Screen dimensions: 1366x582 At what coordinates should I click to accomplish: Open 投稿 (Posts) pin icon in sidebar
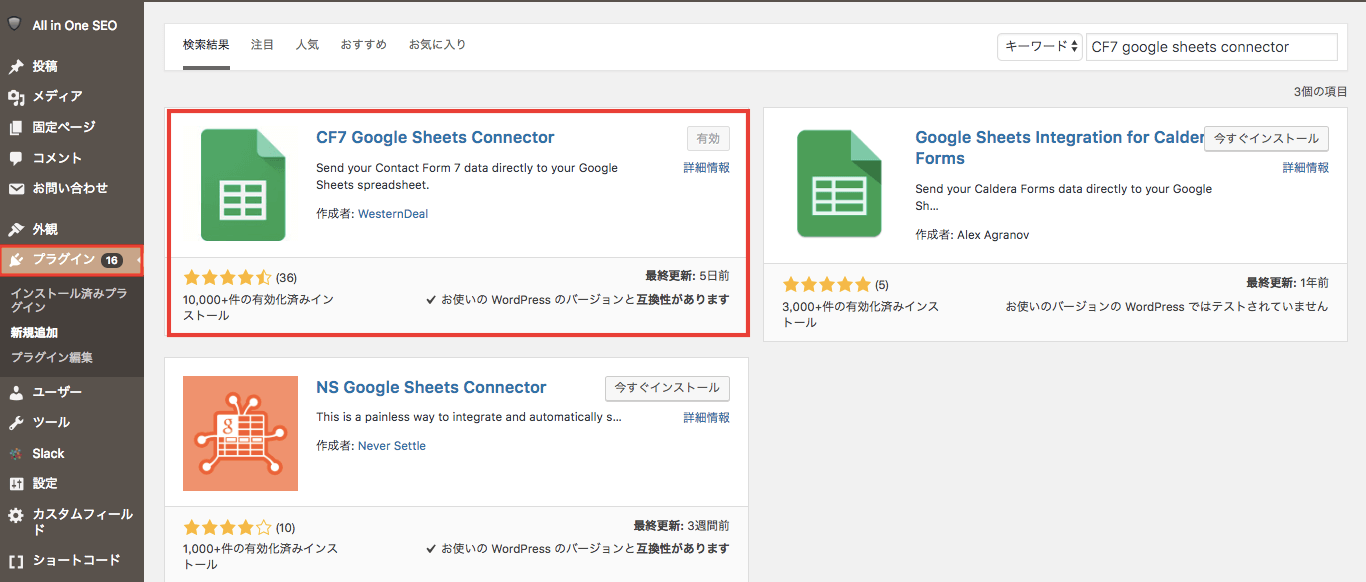[x=16, y=67]
